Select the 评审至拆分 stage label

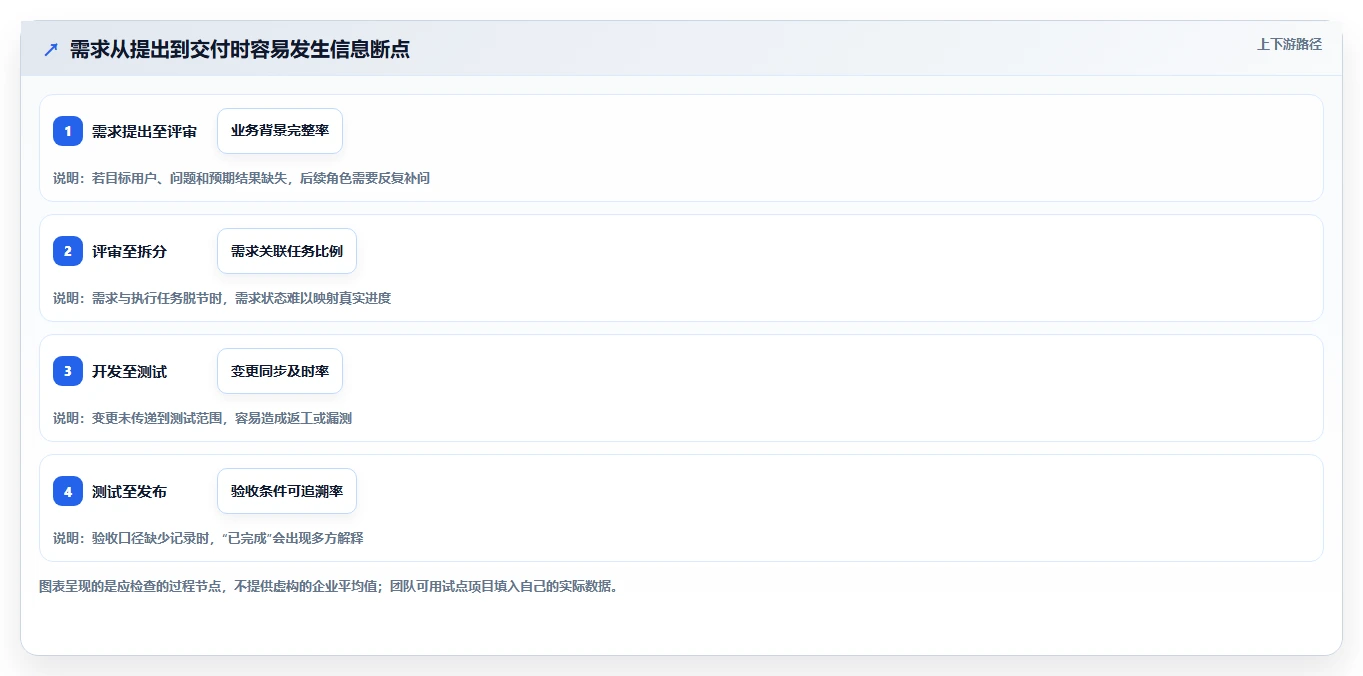click(x=129, y=251)
